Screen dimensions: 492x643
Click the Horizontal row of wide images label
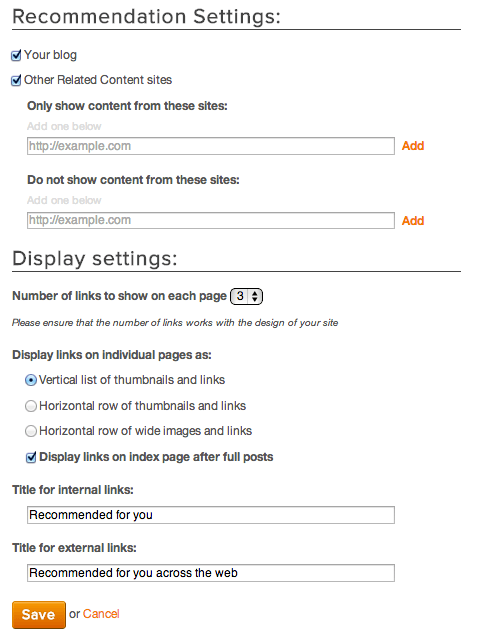pyautogui.click(x=146, y=431)
